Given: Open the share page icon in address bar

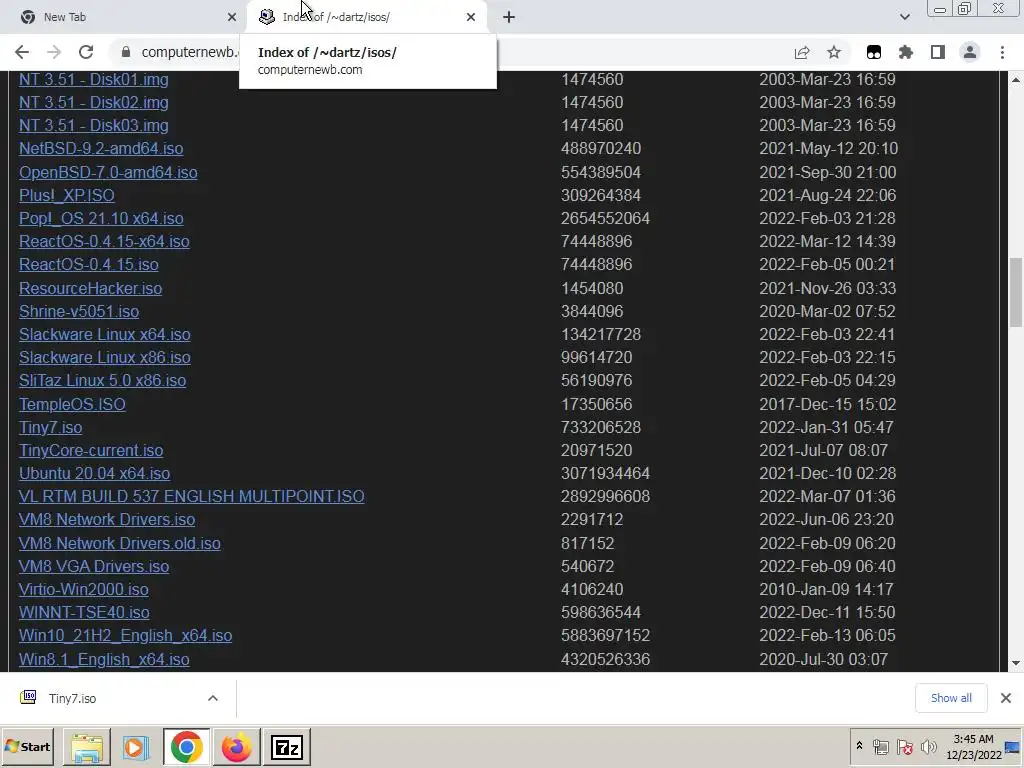Looking at the screenshot, I should 802,52.
